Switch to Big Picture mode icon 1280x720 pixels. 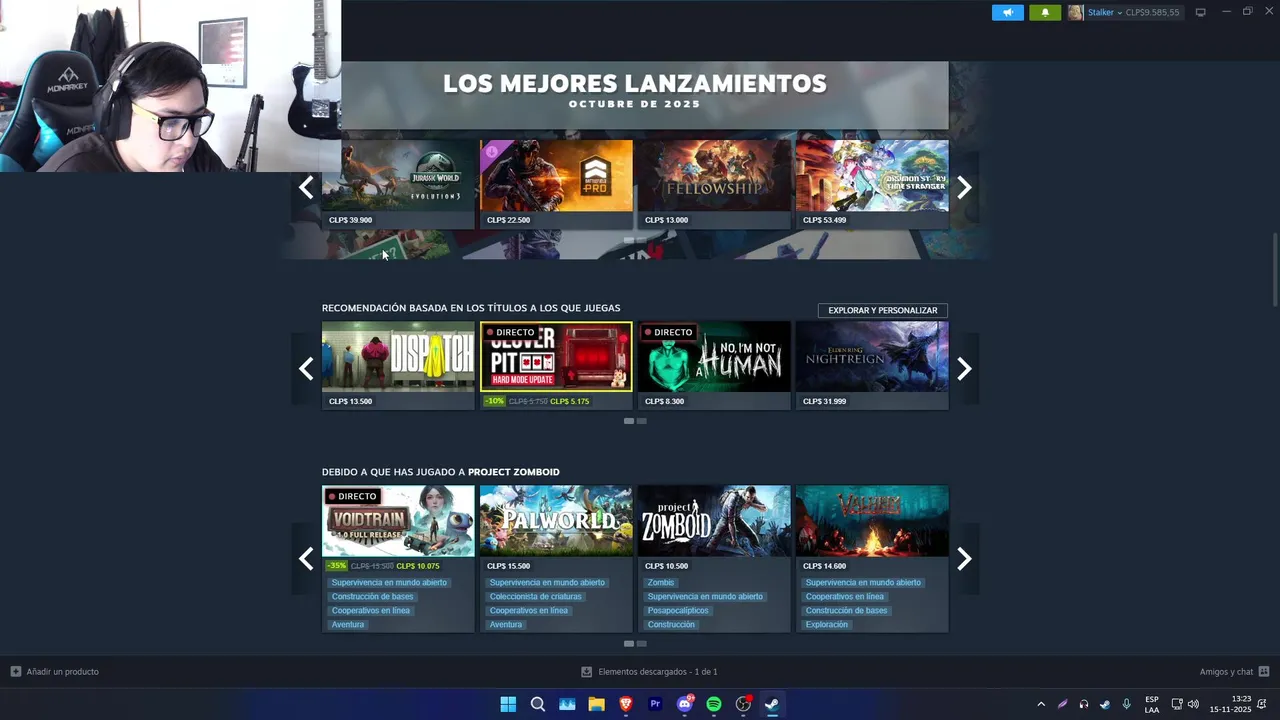(x=1200, y=12)
